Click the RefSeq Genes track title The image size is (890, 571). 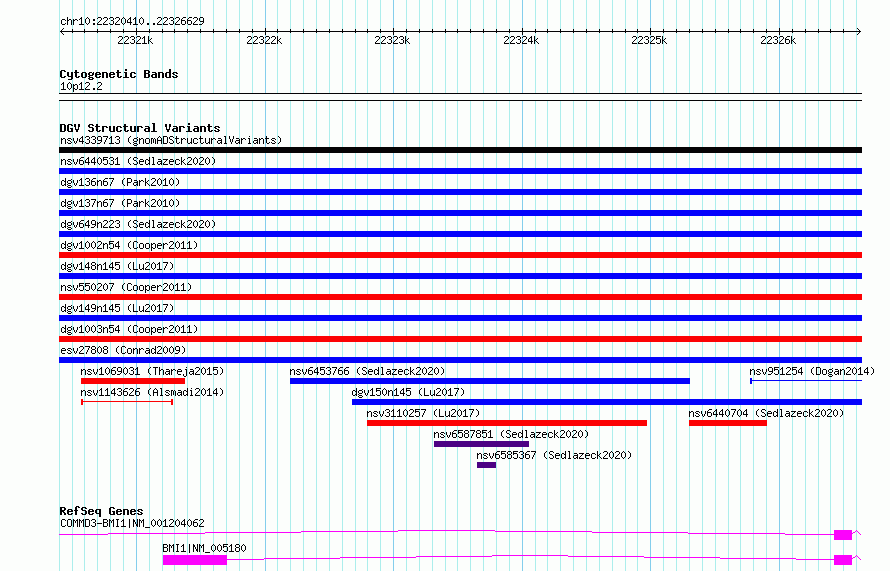pos(101,511)
